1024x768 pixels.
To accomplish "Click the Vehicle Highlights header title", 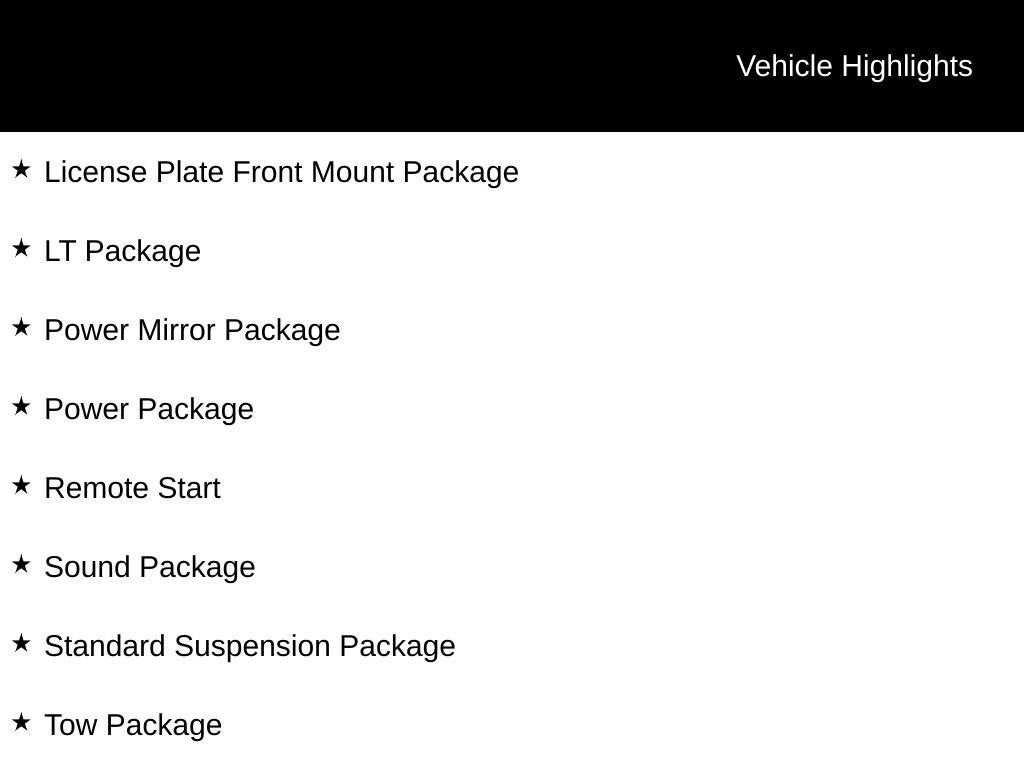I will pyautogui.click(x=854, y=66).
